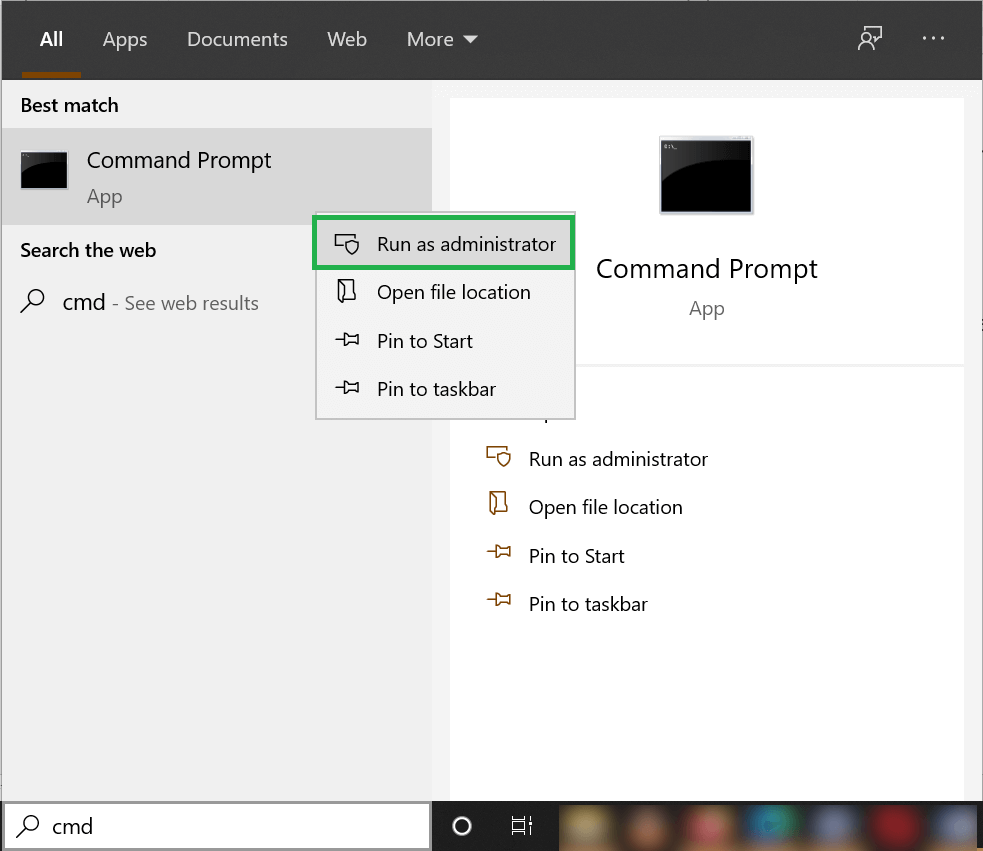The image size is (983, 851).
Task: Expand the More dropdown filter
Action: pos(442,40)
